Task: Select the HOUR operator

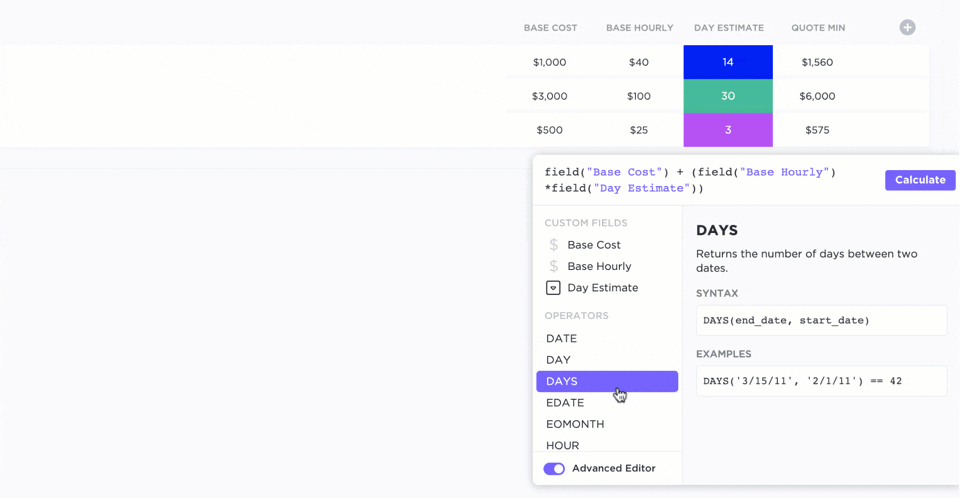Action: [562, 445]
